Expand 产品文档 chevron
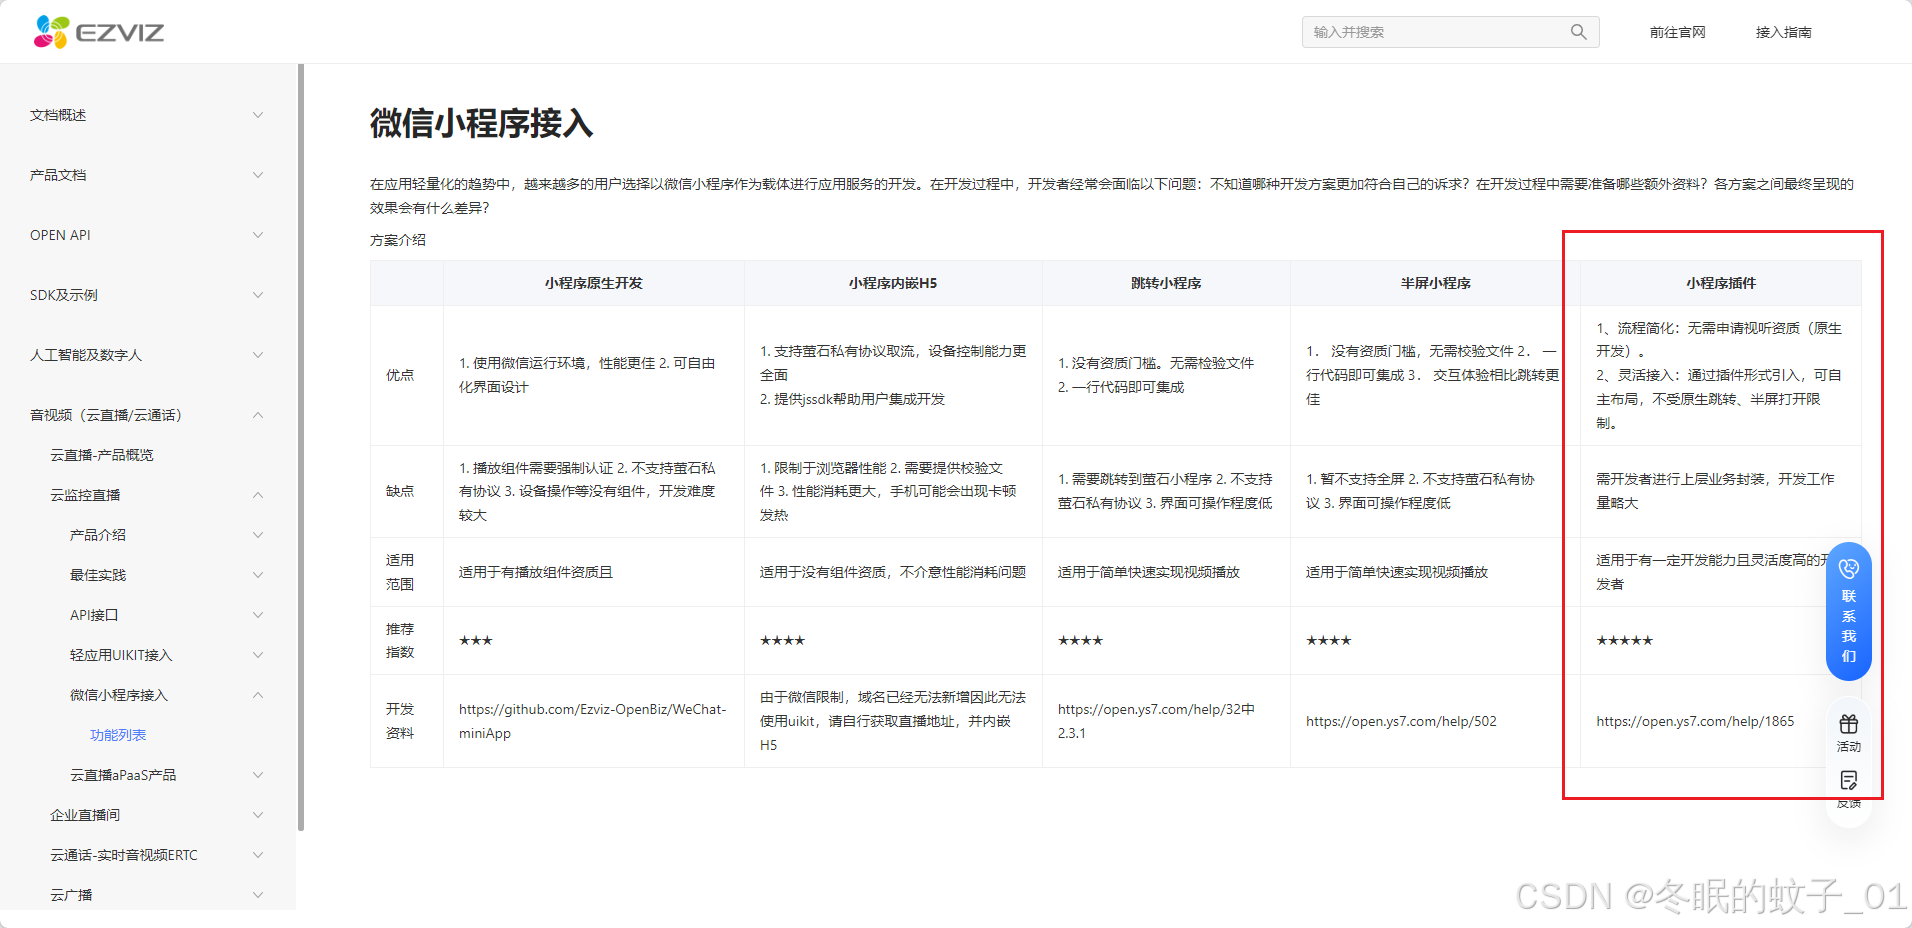The image size is (1912, 928). click(x=258, y=175)
